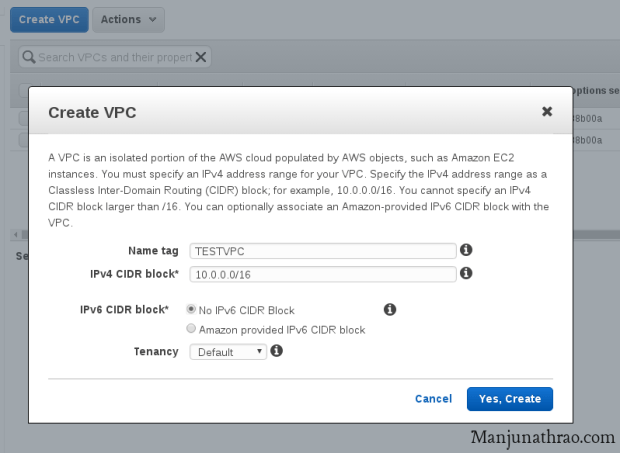Image resolution: width=620 pixels, height=453 pixels.
Task: Click the Cancel link
Action: click(x=433, y=399)
